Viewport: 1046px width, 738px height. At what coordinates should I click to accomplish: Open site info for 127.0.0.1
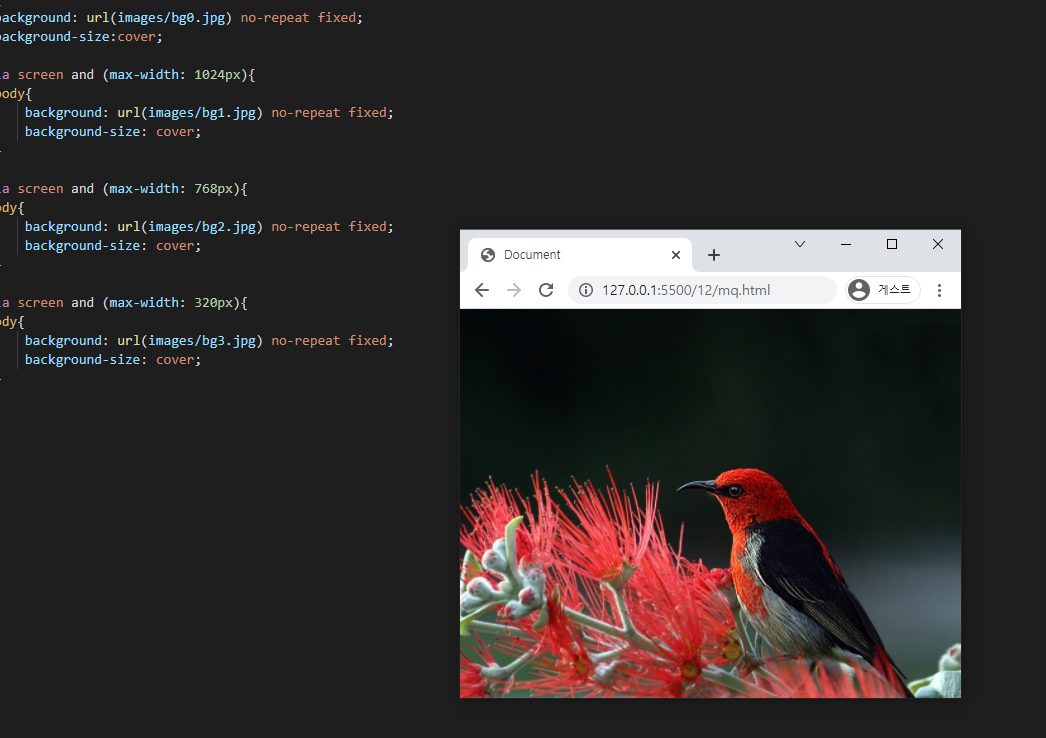pos(586,289)
